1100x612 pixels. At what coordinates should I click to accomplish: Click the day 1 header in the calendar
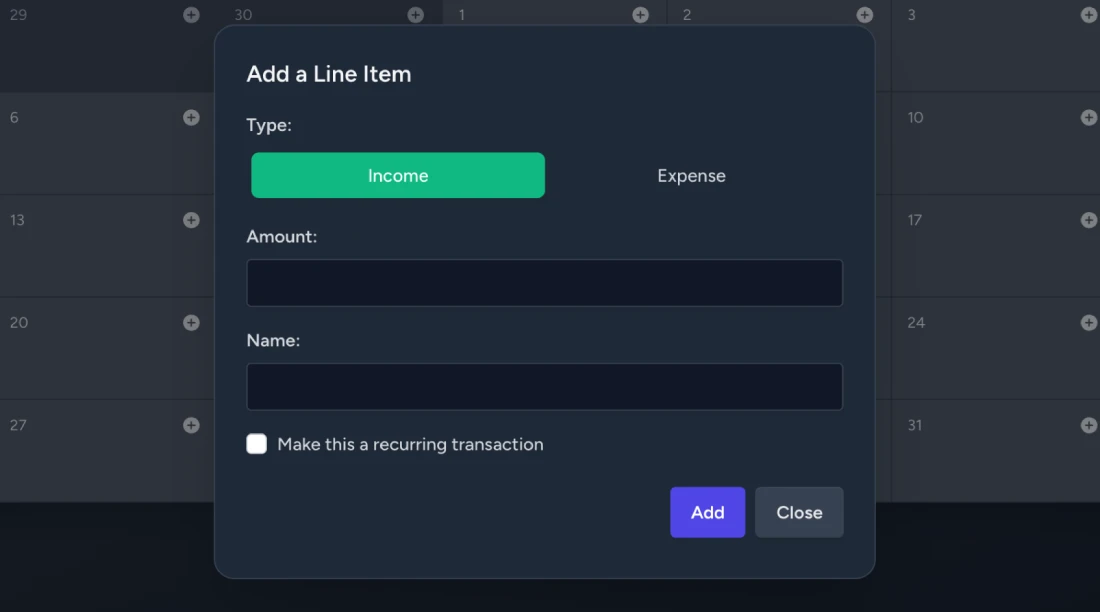pos(461,14)
